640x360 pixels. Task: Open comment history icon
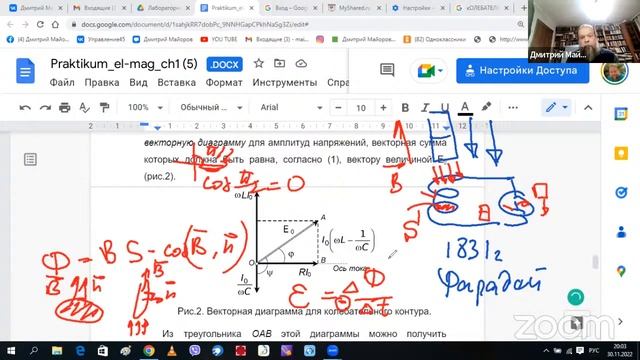point(387,70)
